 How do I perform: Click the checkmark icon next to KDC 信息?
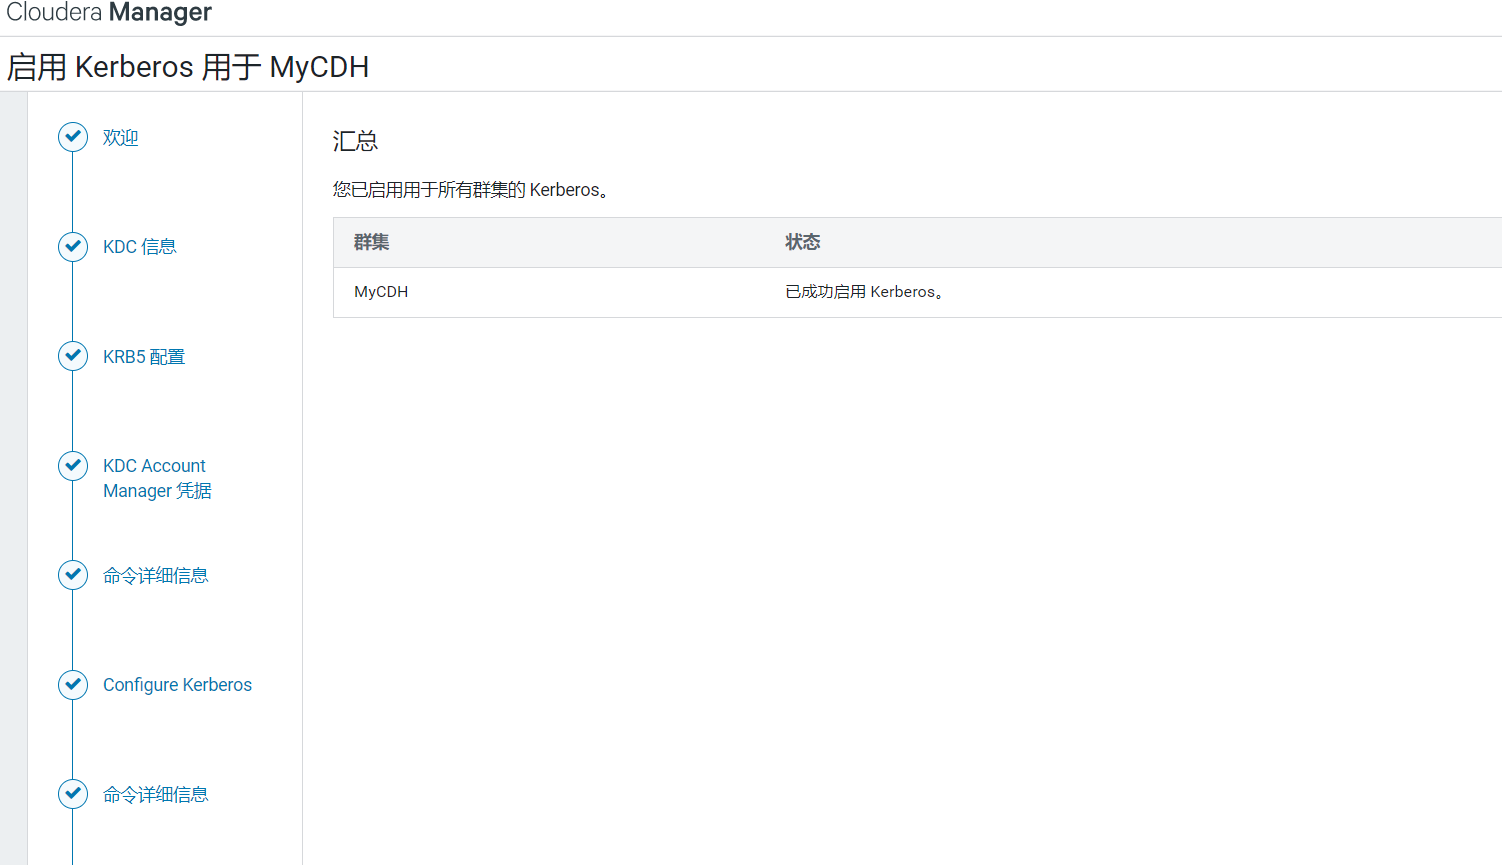(73, 246)
